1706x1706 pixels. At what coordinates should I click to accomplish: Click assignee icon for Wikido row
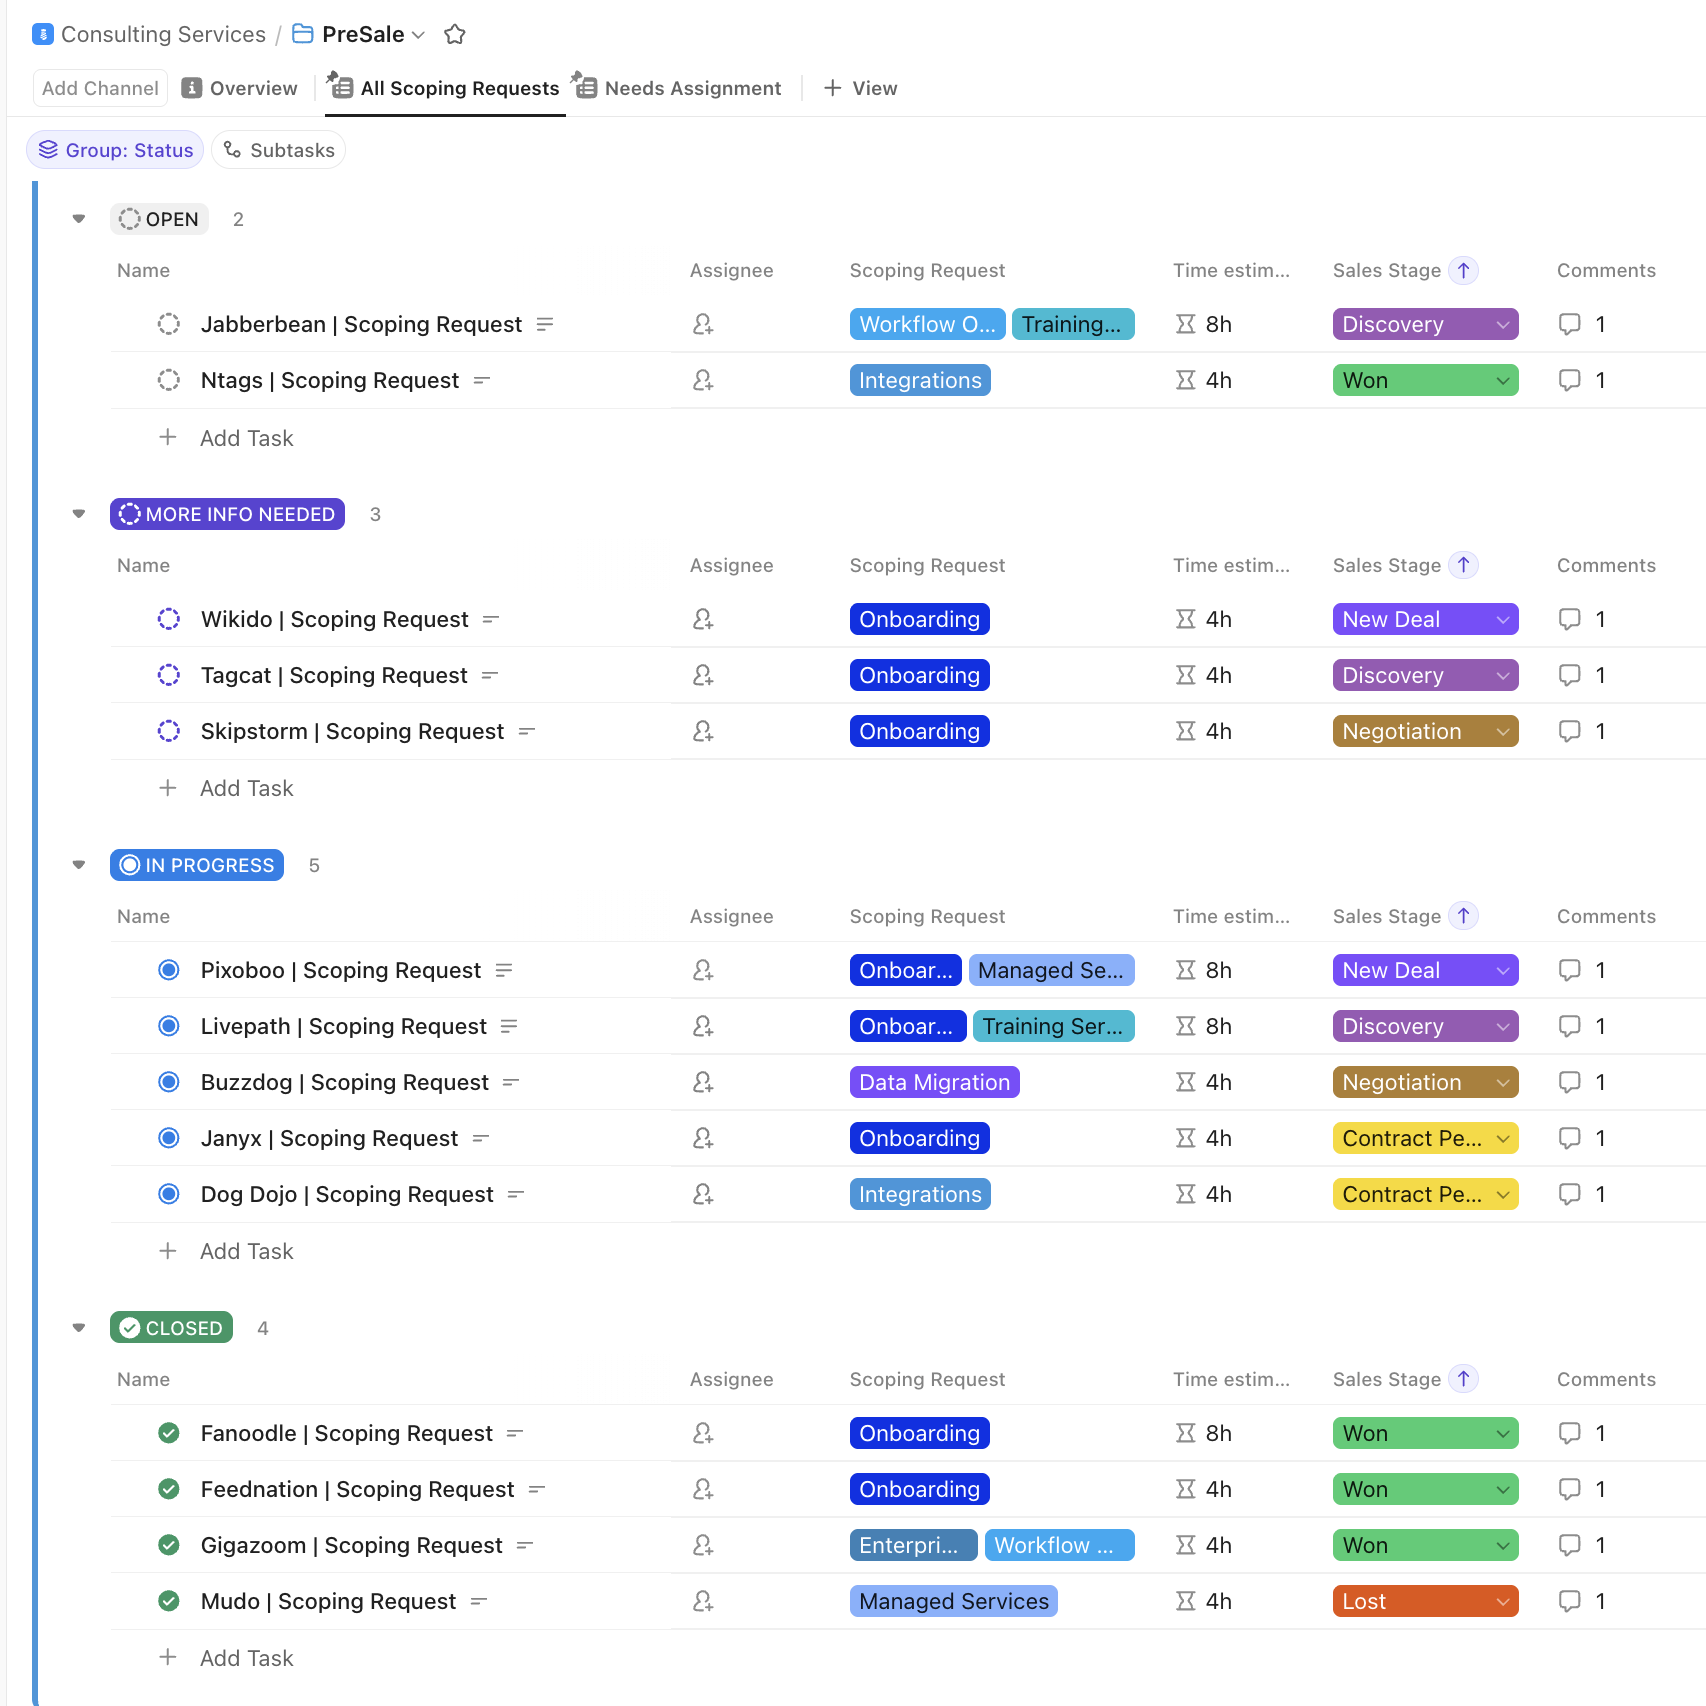pos(703,619)
